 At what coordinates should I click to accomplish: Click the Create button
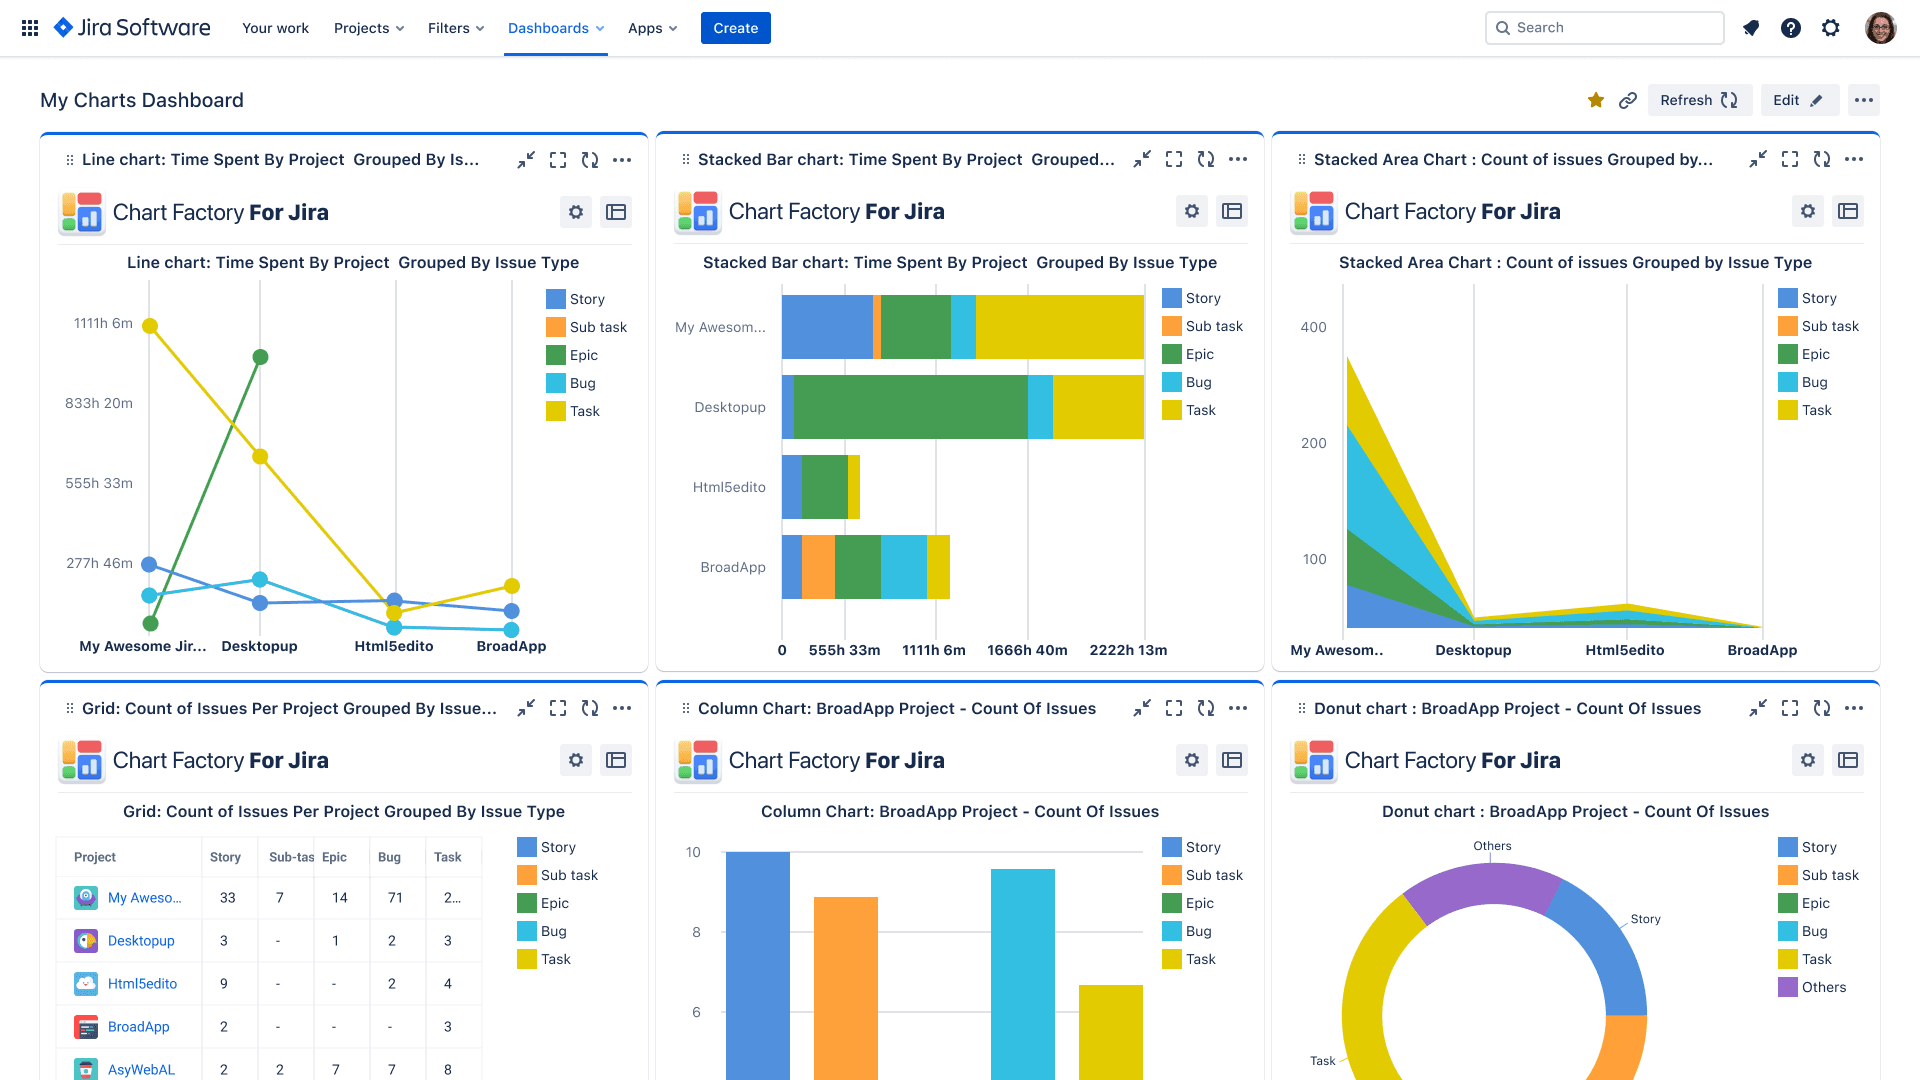click(x=735, y=28)
